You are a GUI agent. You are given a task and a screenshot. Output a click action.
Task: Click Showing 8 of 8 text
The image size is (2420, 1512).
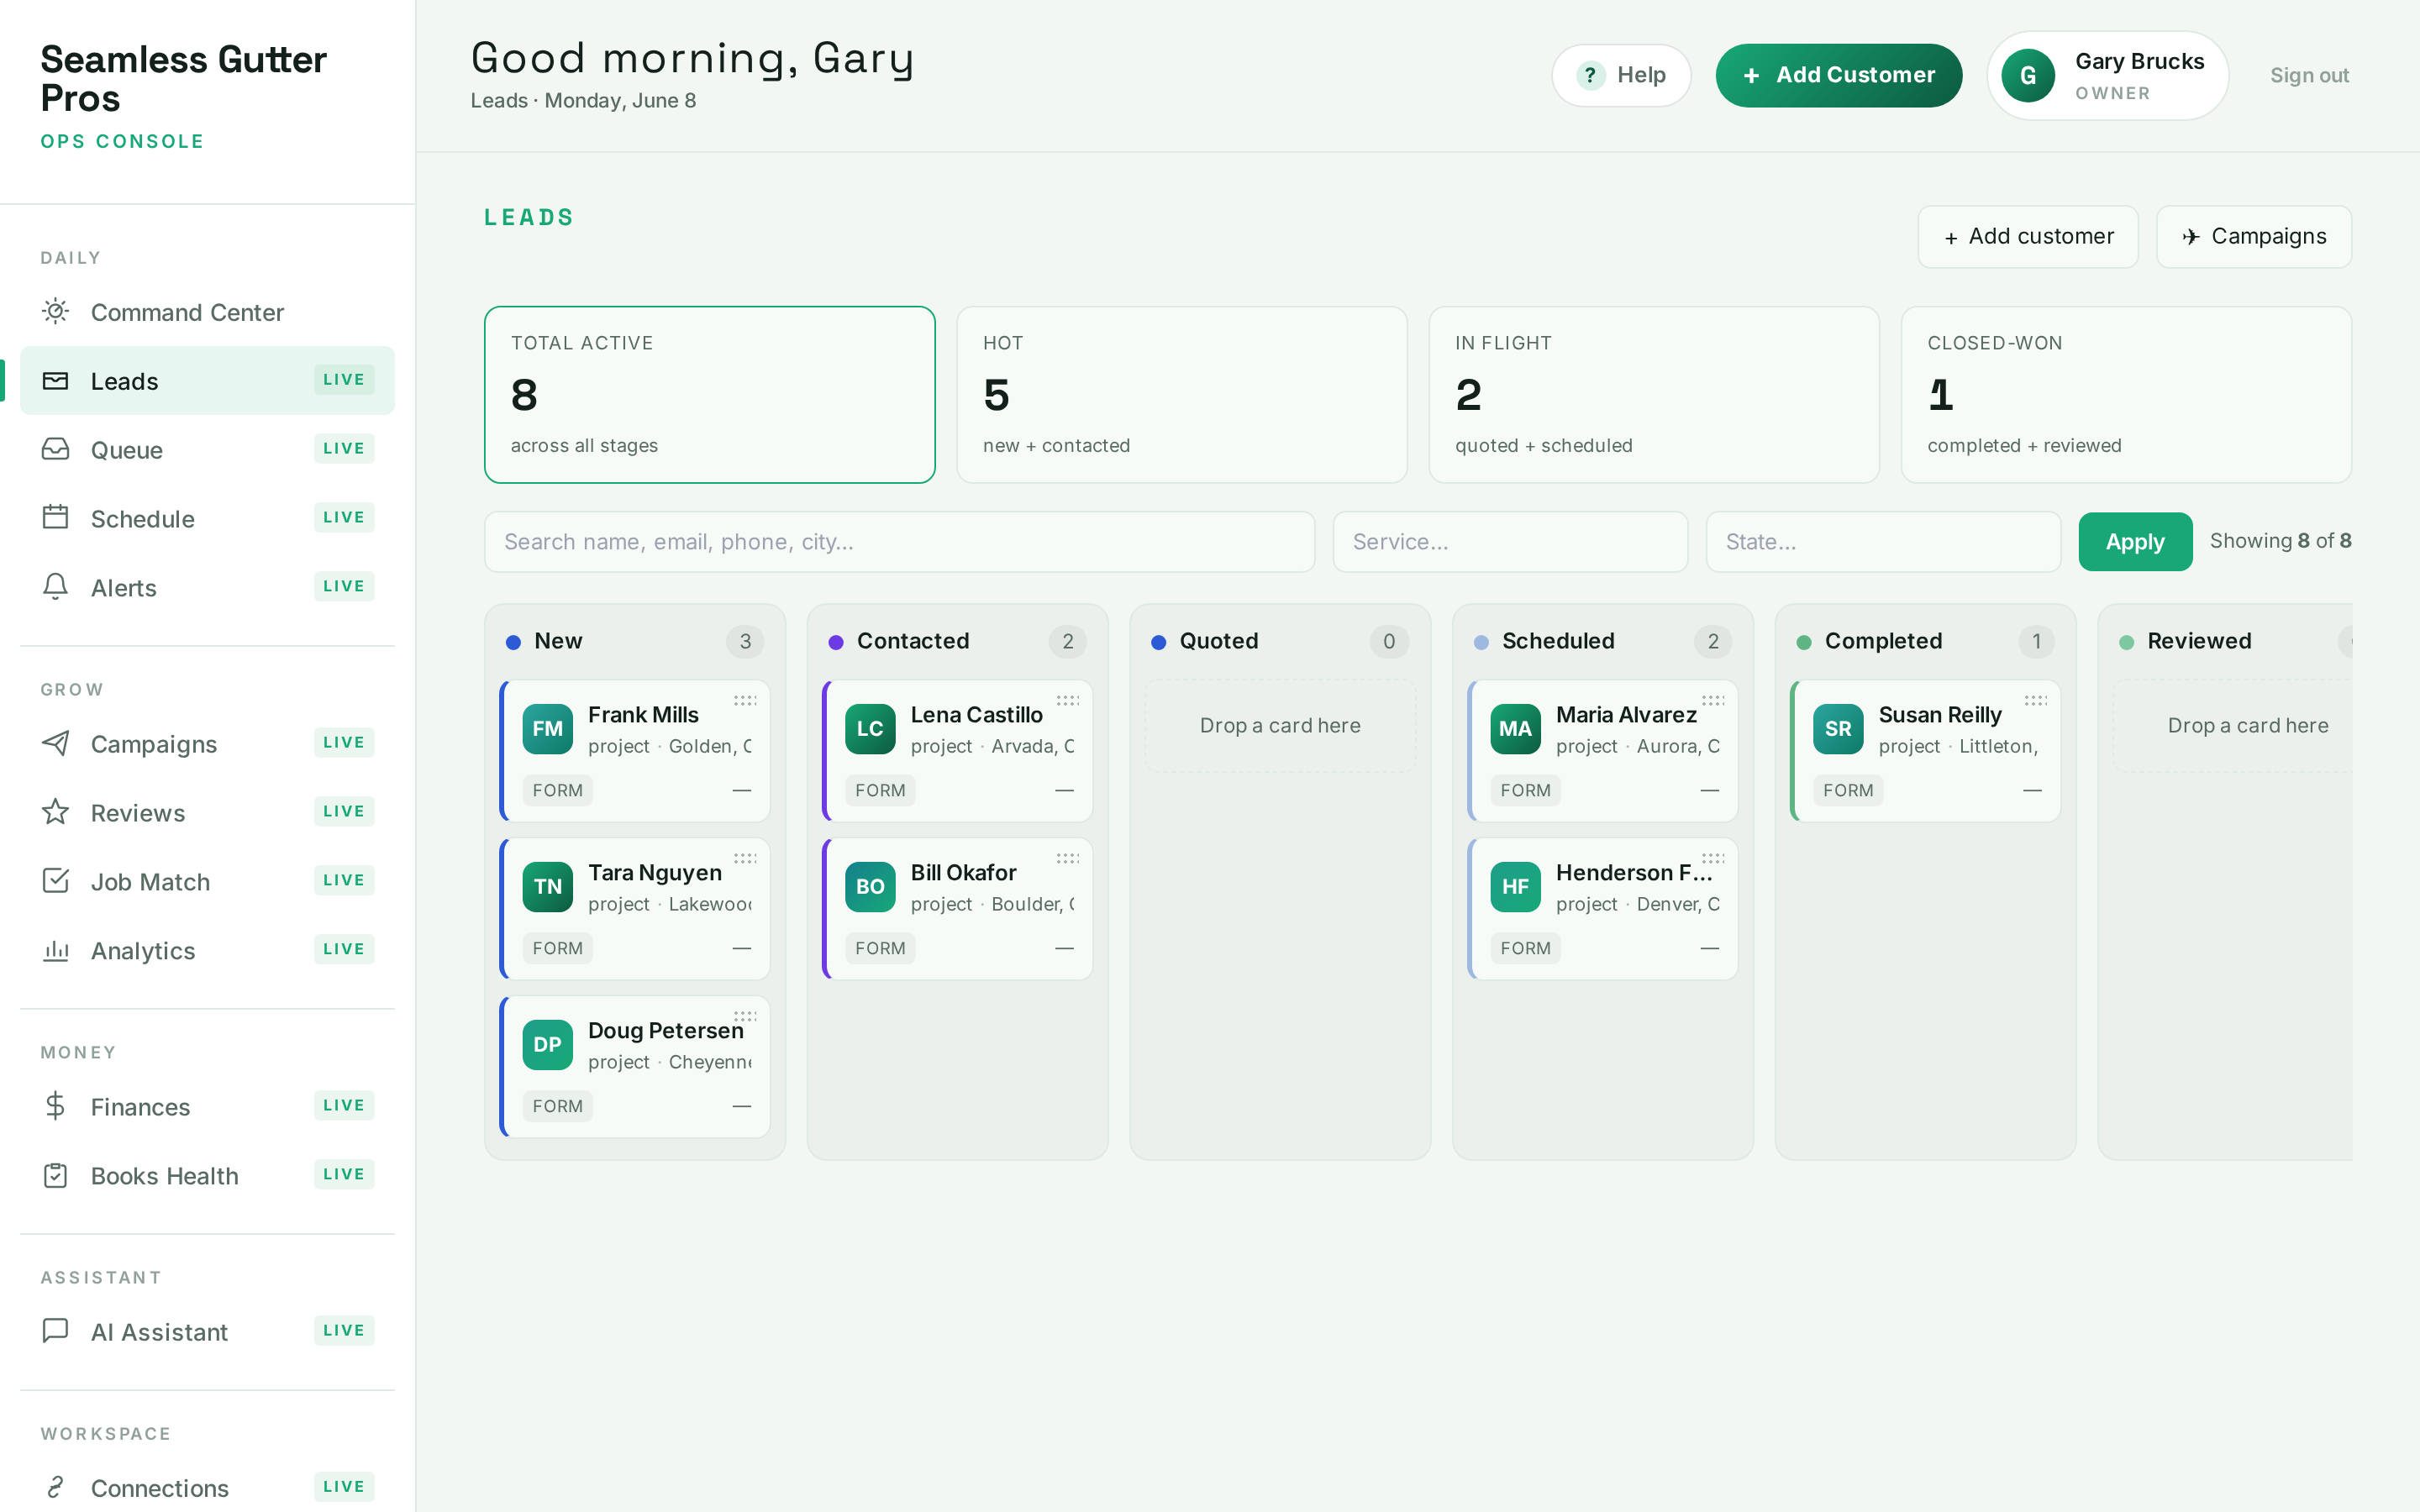2280,541
